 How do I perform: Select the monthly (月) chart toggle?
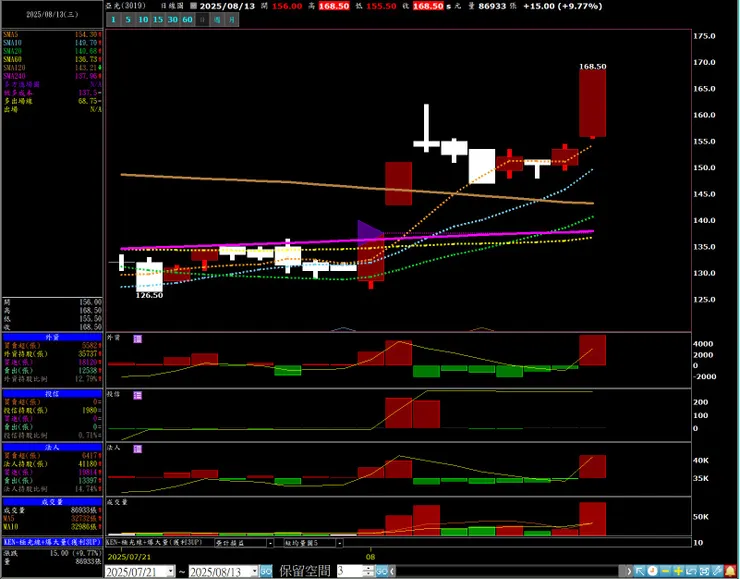[232, 19]
